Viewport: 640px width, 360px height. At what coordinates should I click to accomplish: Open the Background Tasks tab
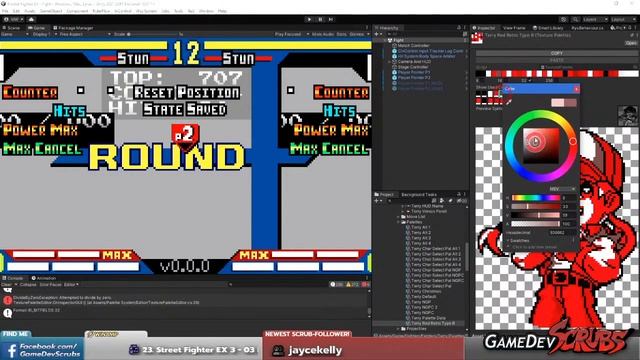(419, 194)
